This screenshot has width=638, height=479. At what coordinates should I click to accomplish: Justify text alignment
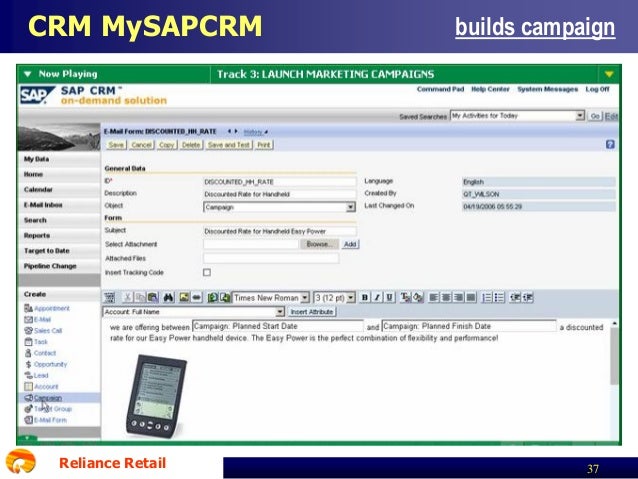point(471,297)
